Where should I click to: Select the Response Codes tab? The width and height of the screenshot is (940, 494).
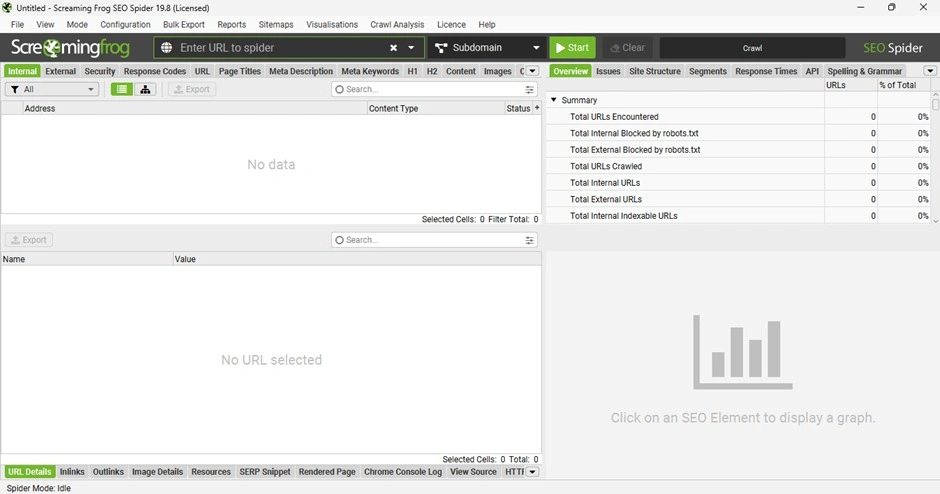(x=155, y=71)
